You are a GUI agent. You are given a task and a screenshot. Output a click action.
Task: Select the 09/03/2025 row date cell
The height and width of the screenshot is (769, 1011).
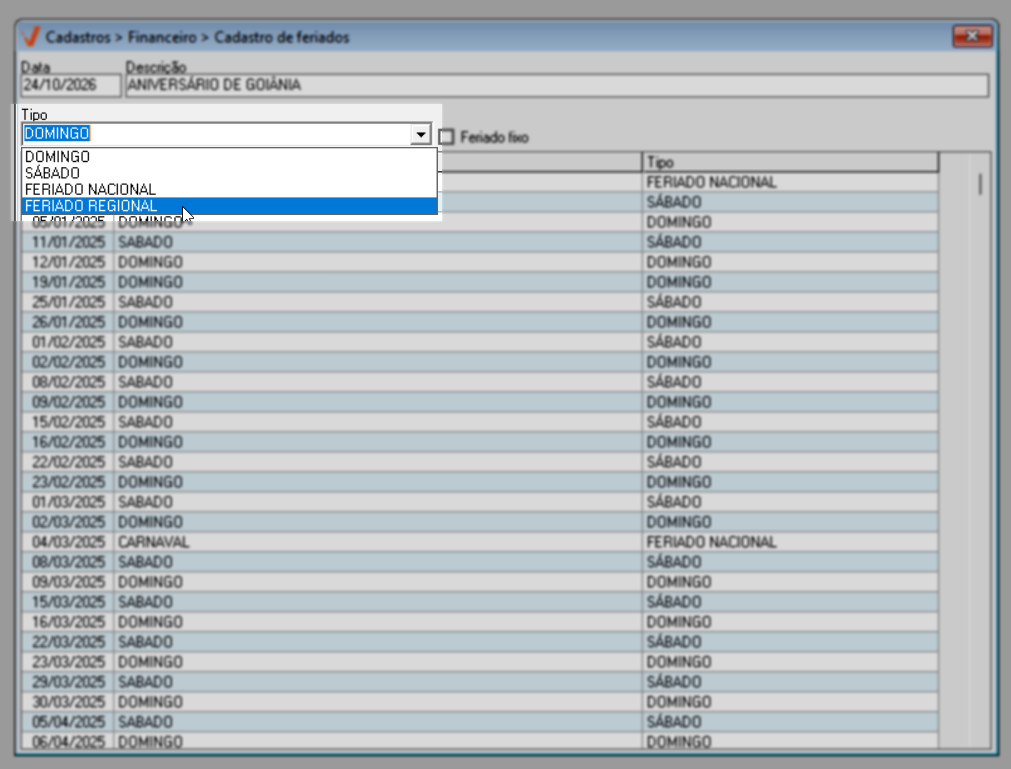point(68,582)
